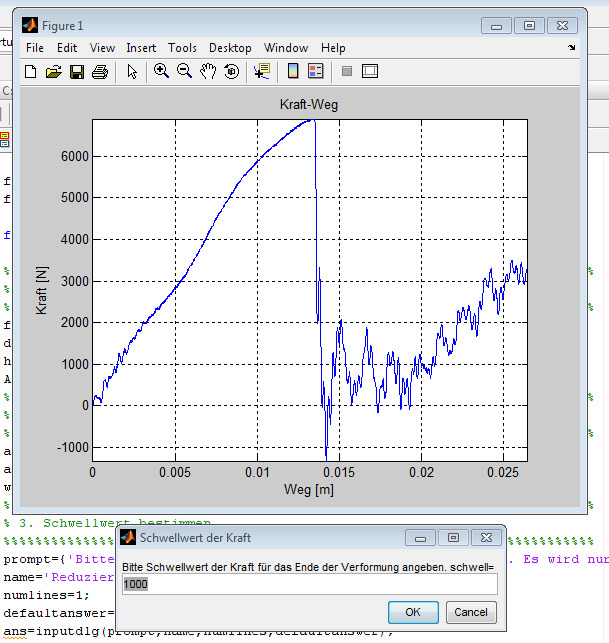Print the figure using the printer icon
The image size is (609, 643).
(x=100, y=71)
